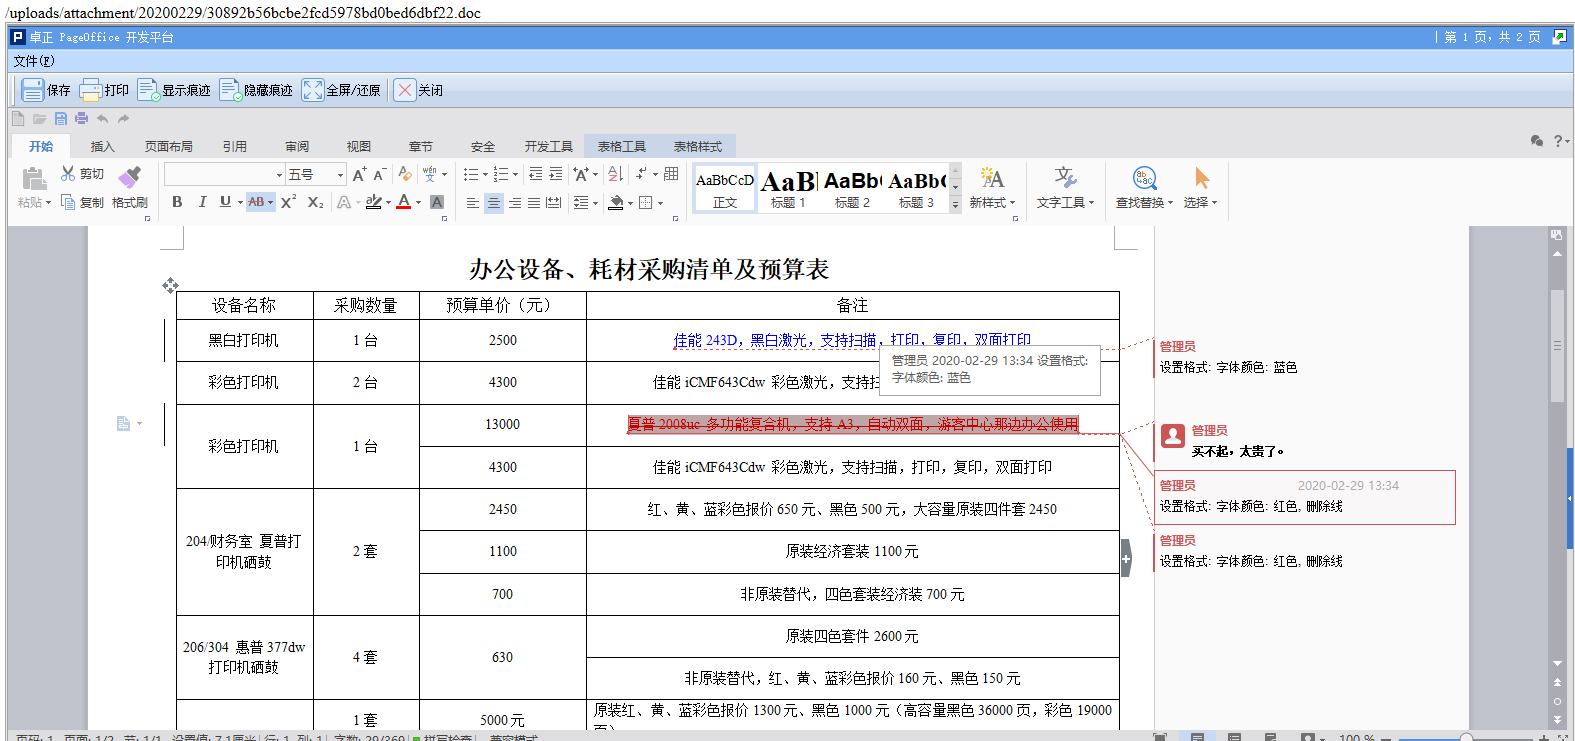Click the 关闭 toolbar button

click(x=418, y=90)
